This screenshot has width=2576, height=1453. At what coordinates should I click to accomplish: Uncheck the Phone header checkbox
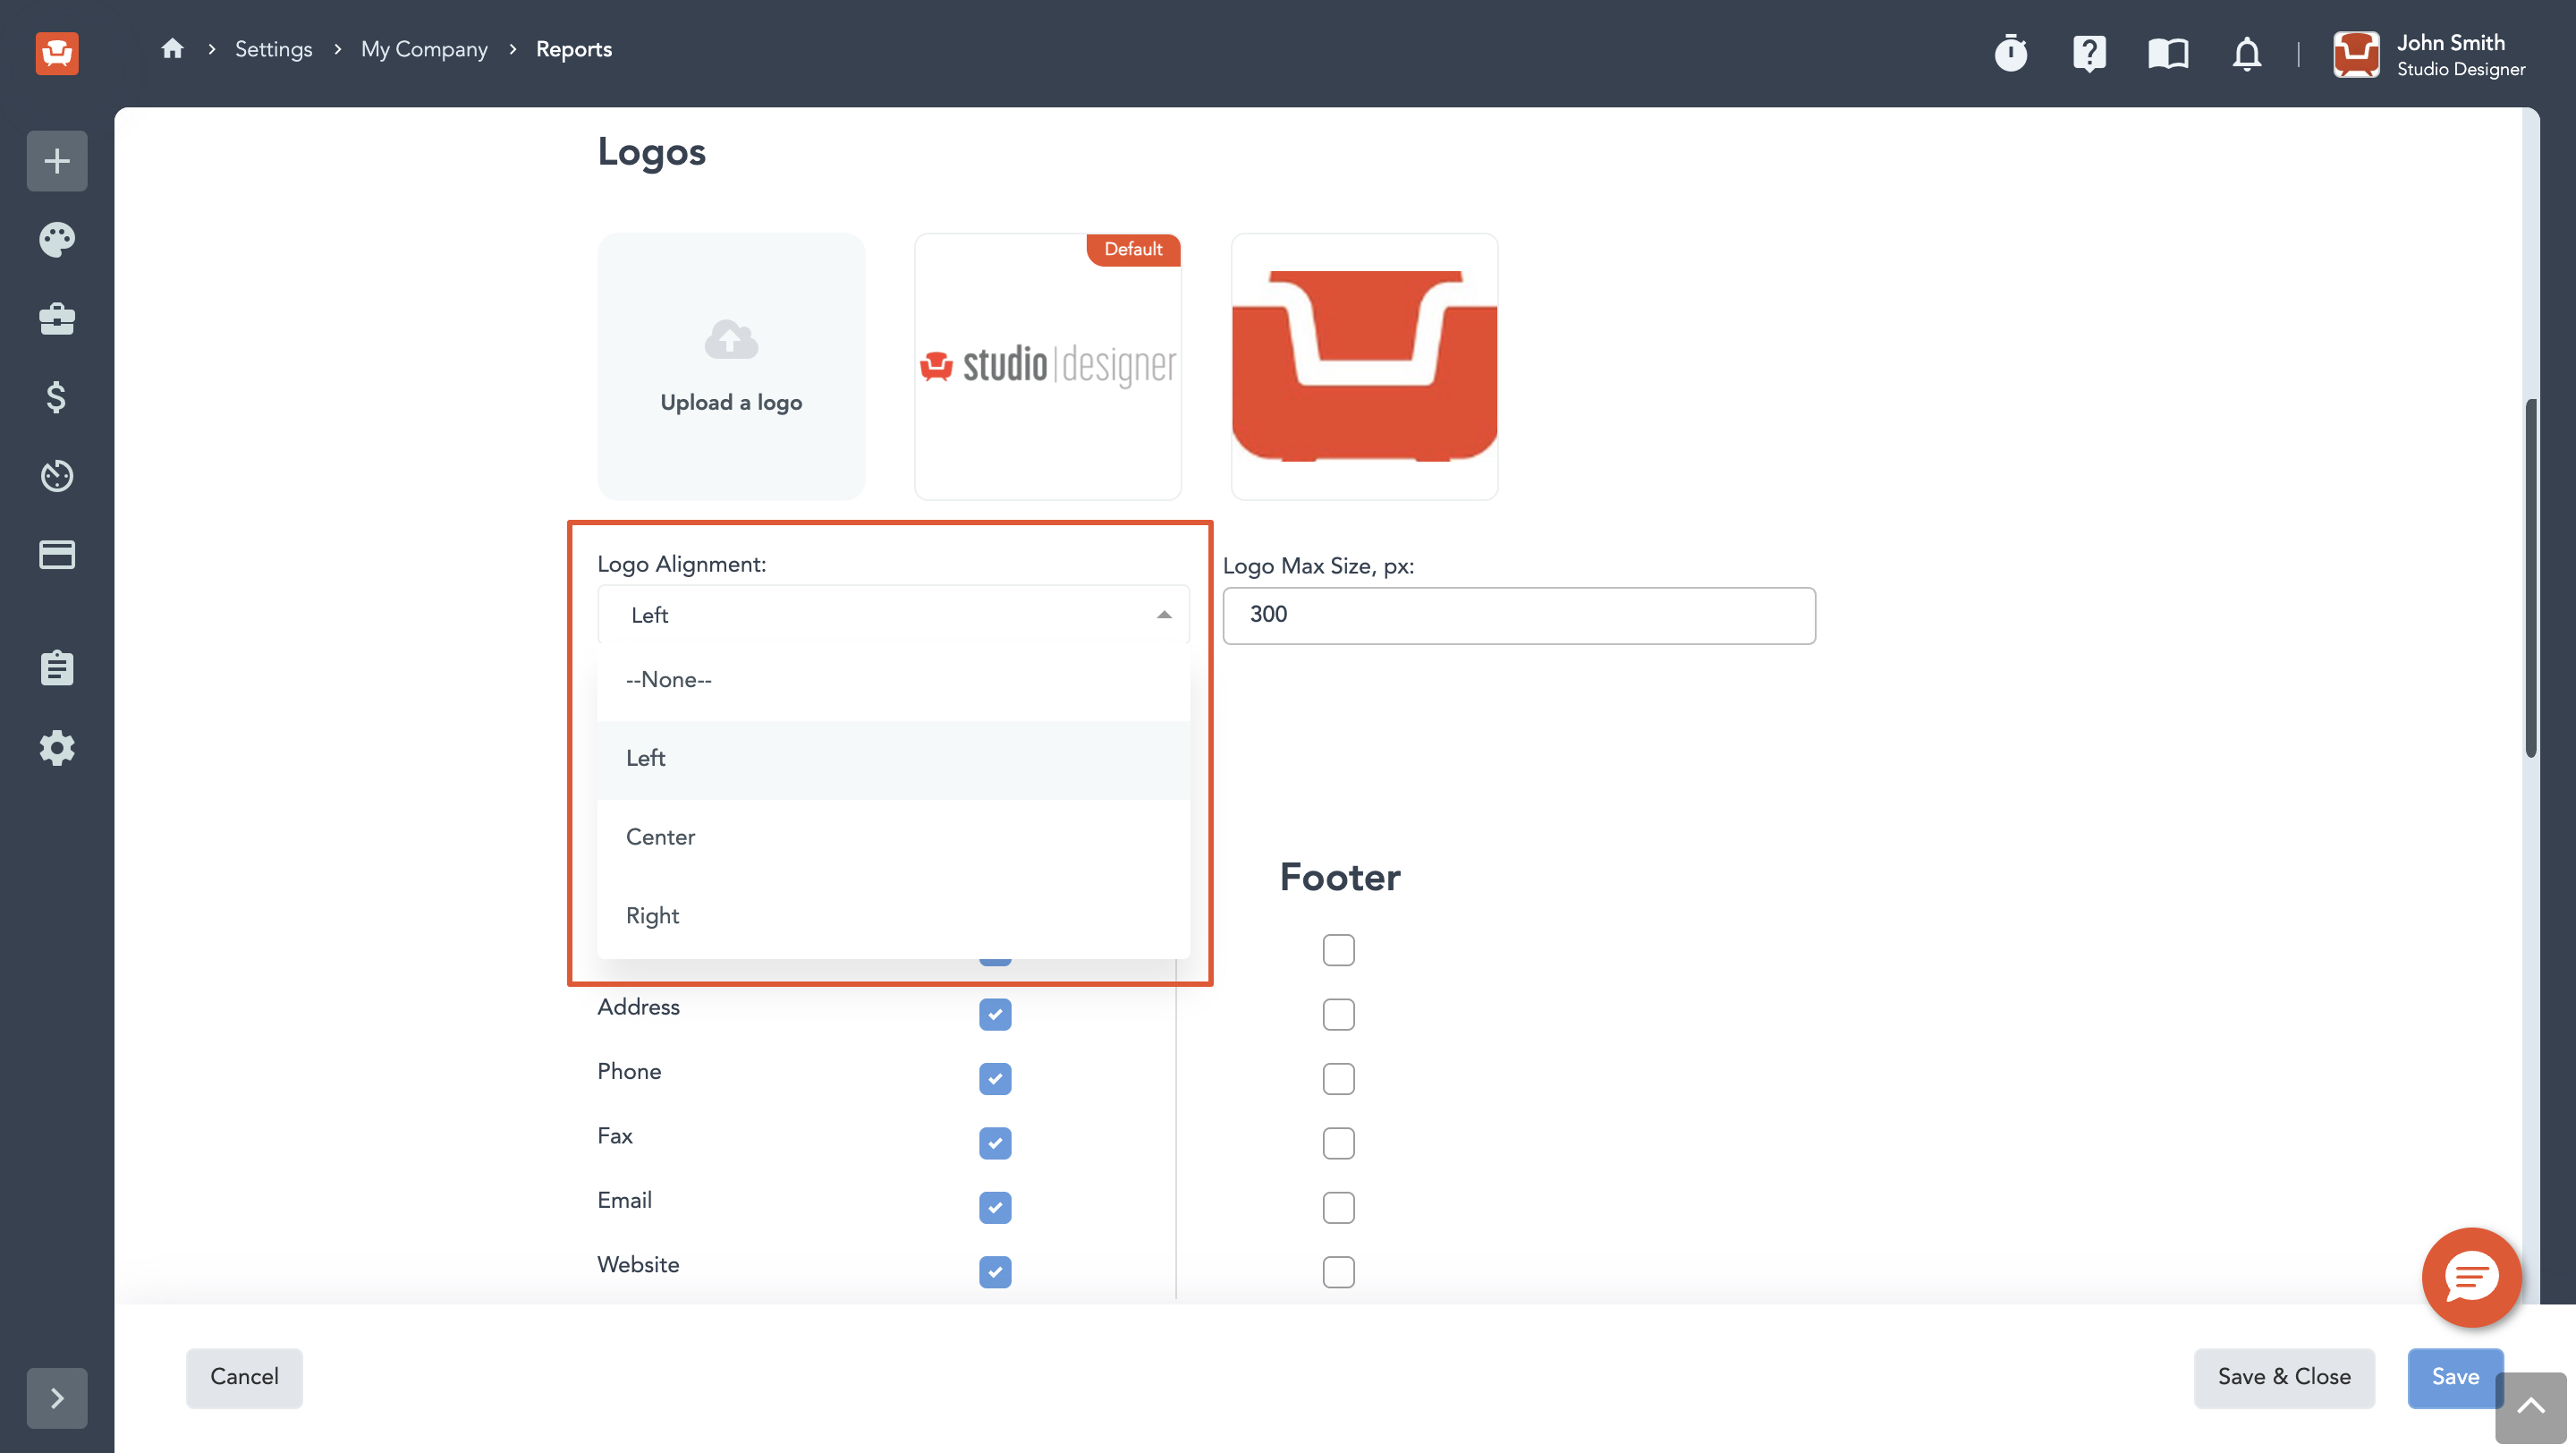coord(995,1079)
